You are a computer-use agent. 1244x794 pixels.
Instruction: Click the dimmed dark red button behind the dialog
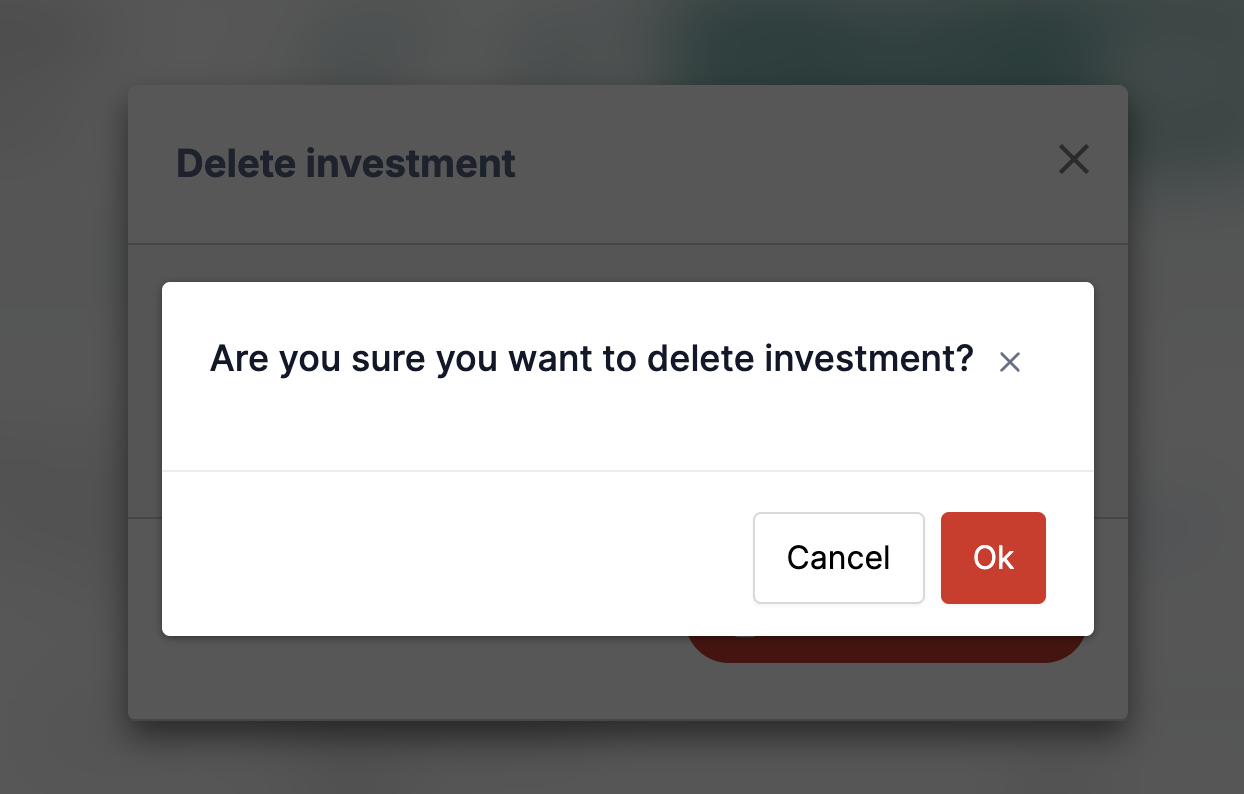click(886, 649)
